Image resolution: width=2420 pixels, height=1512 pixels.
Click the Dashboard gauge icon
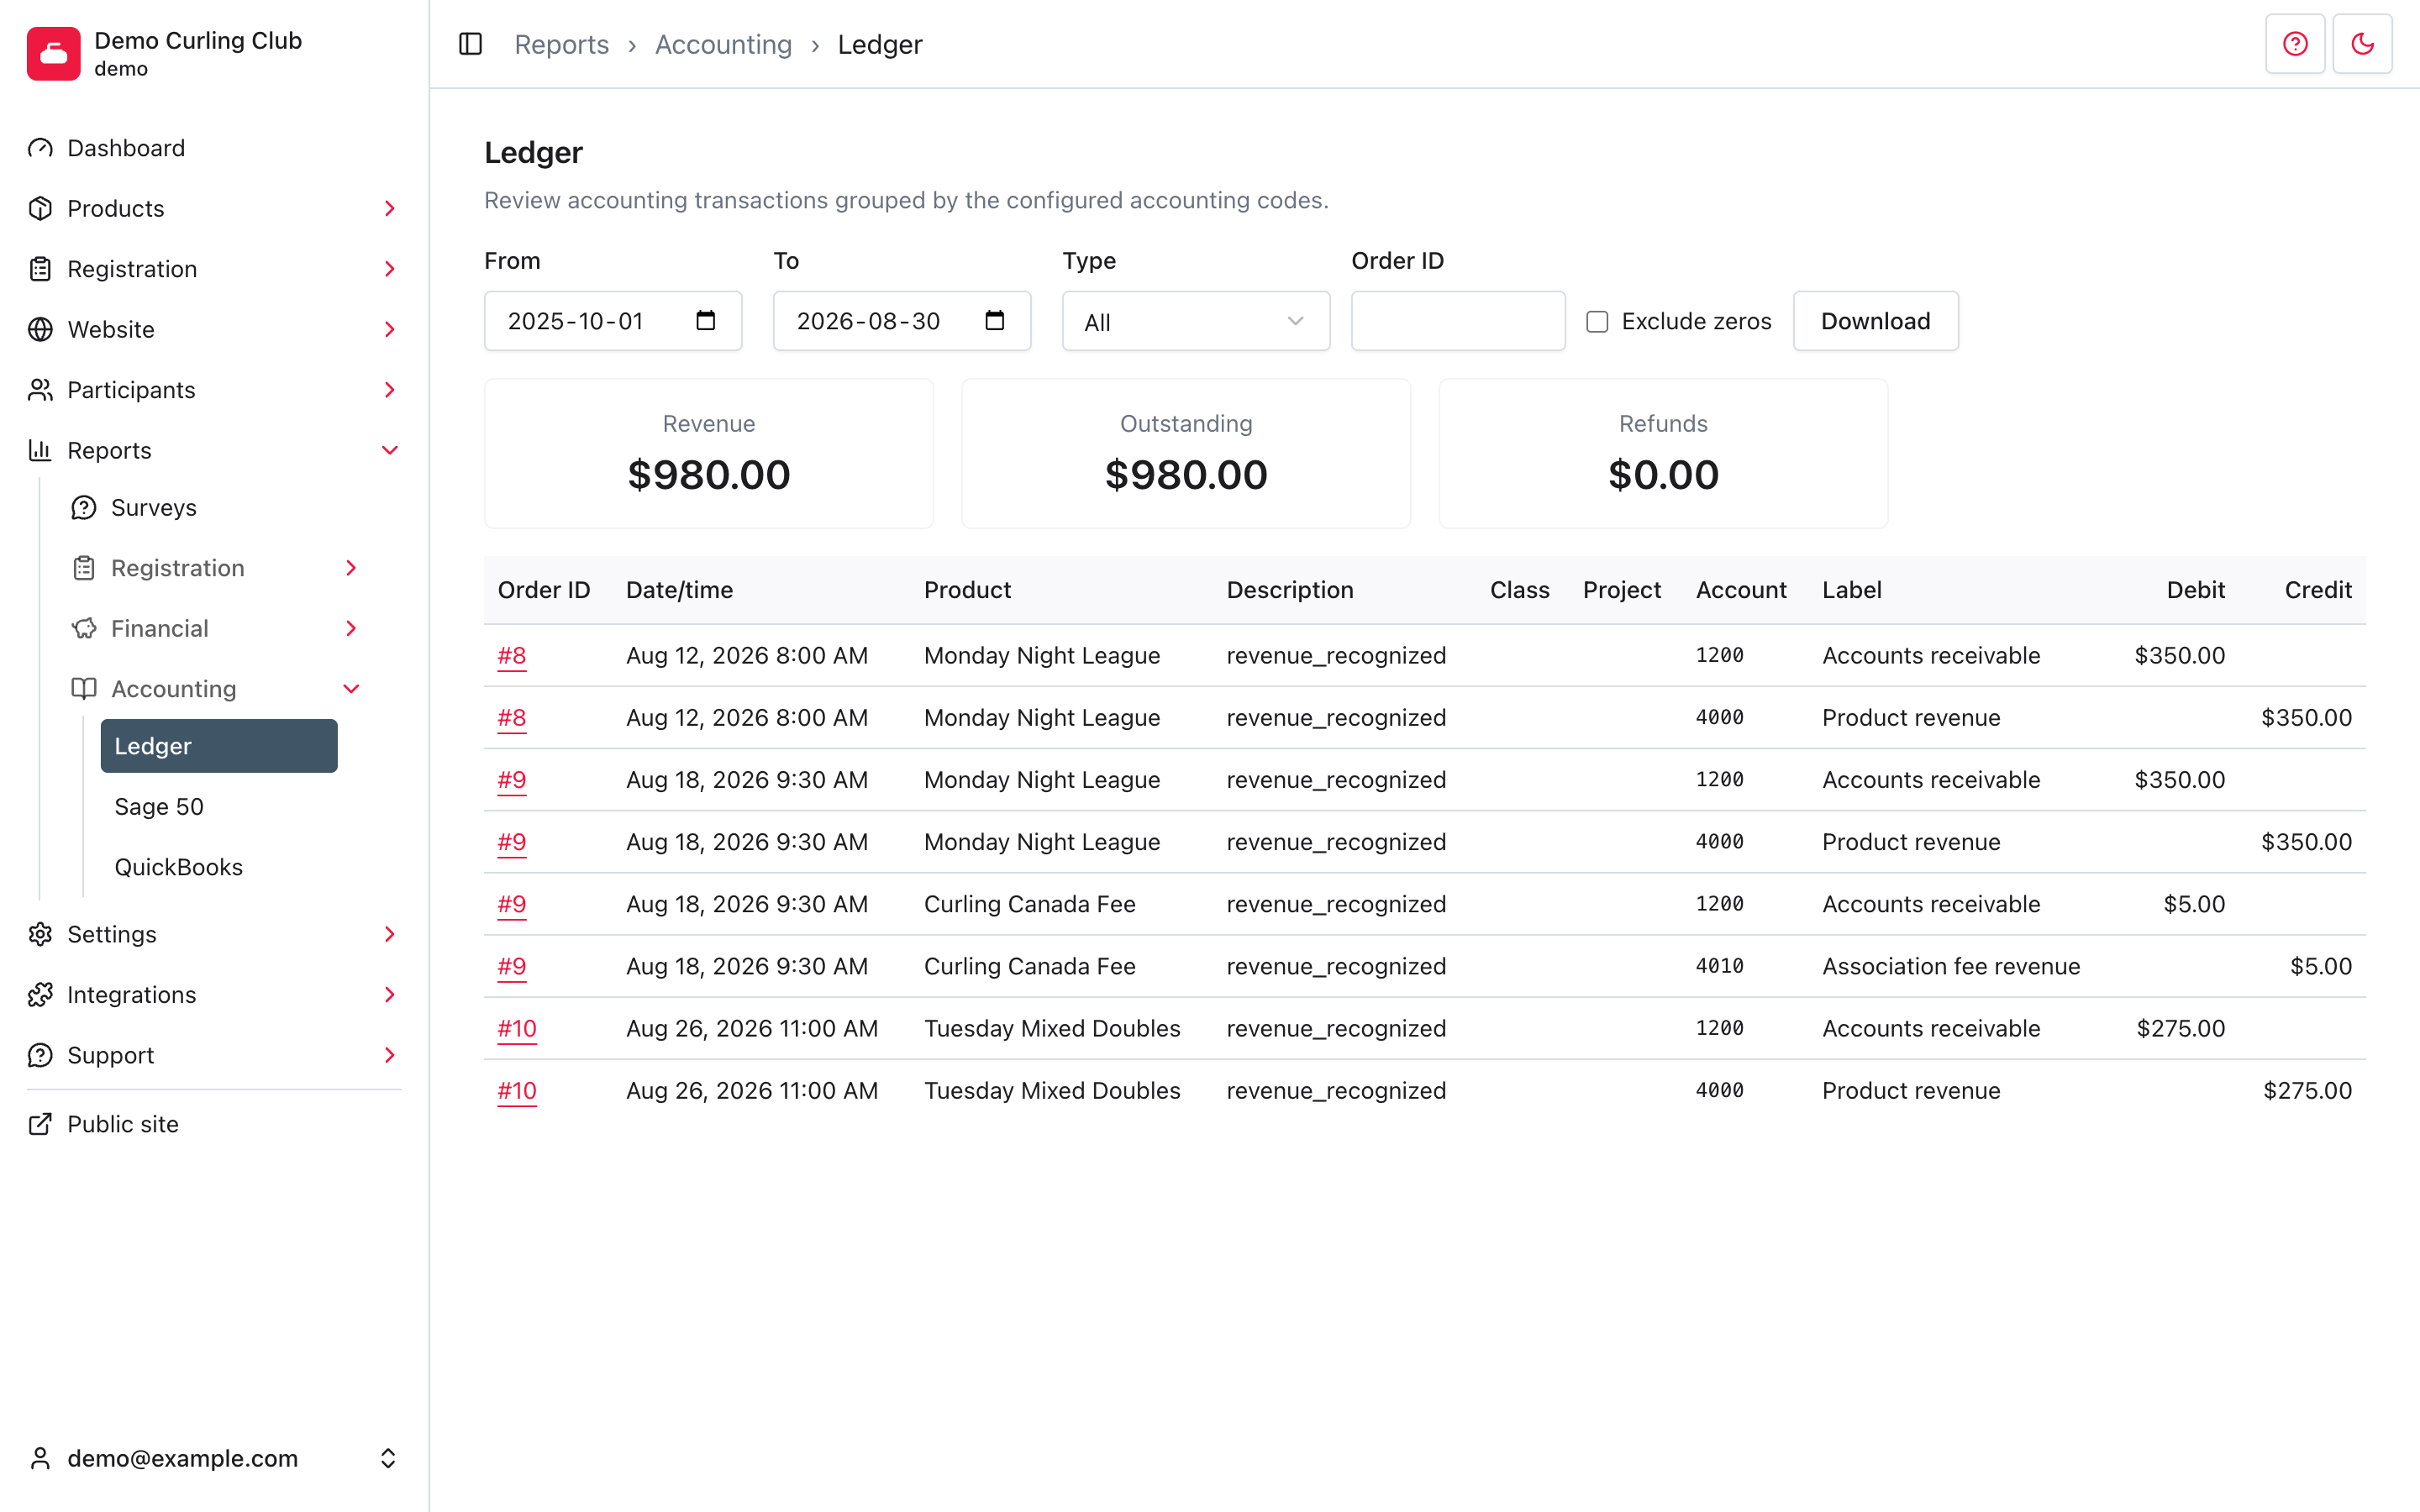(x=40, y=148)
